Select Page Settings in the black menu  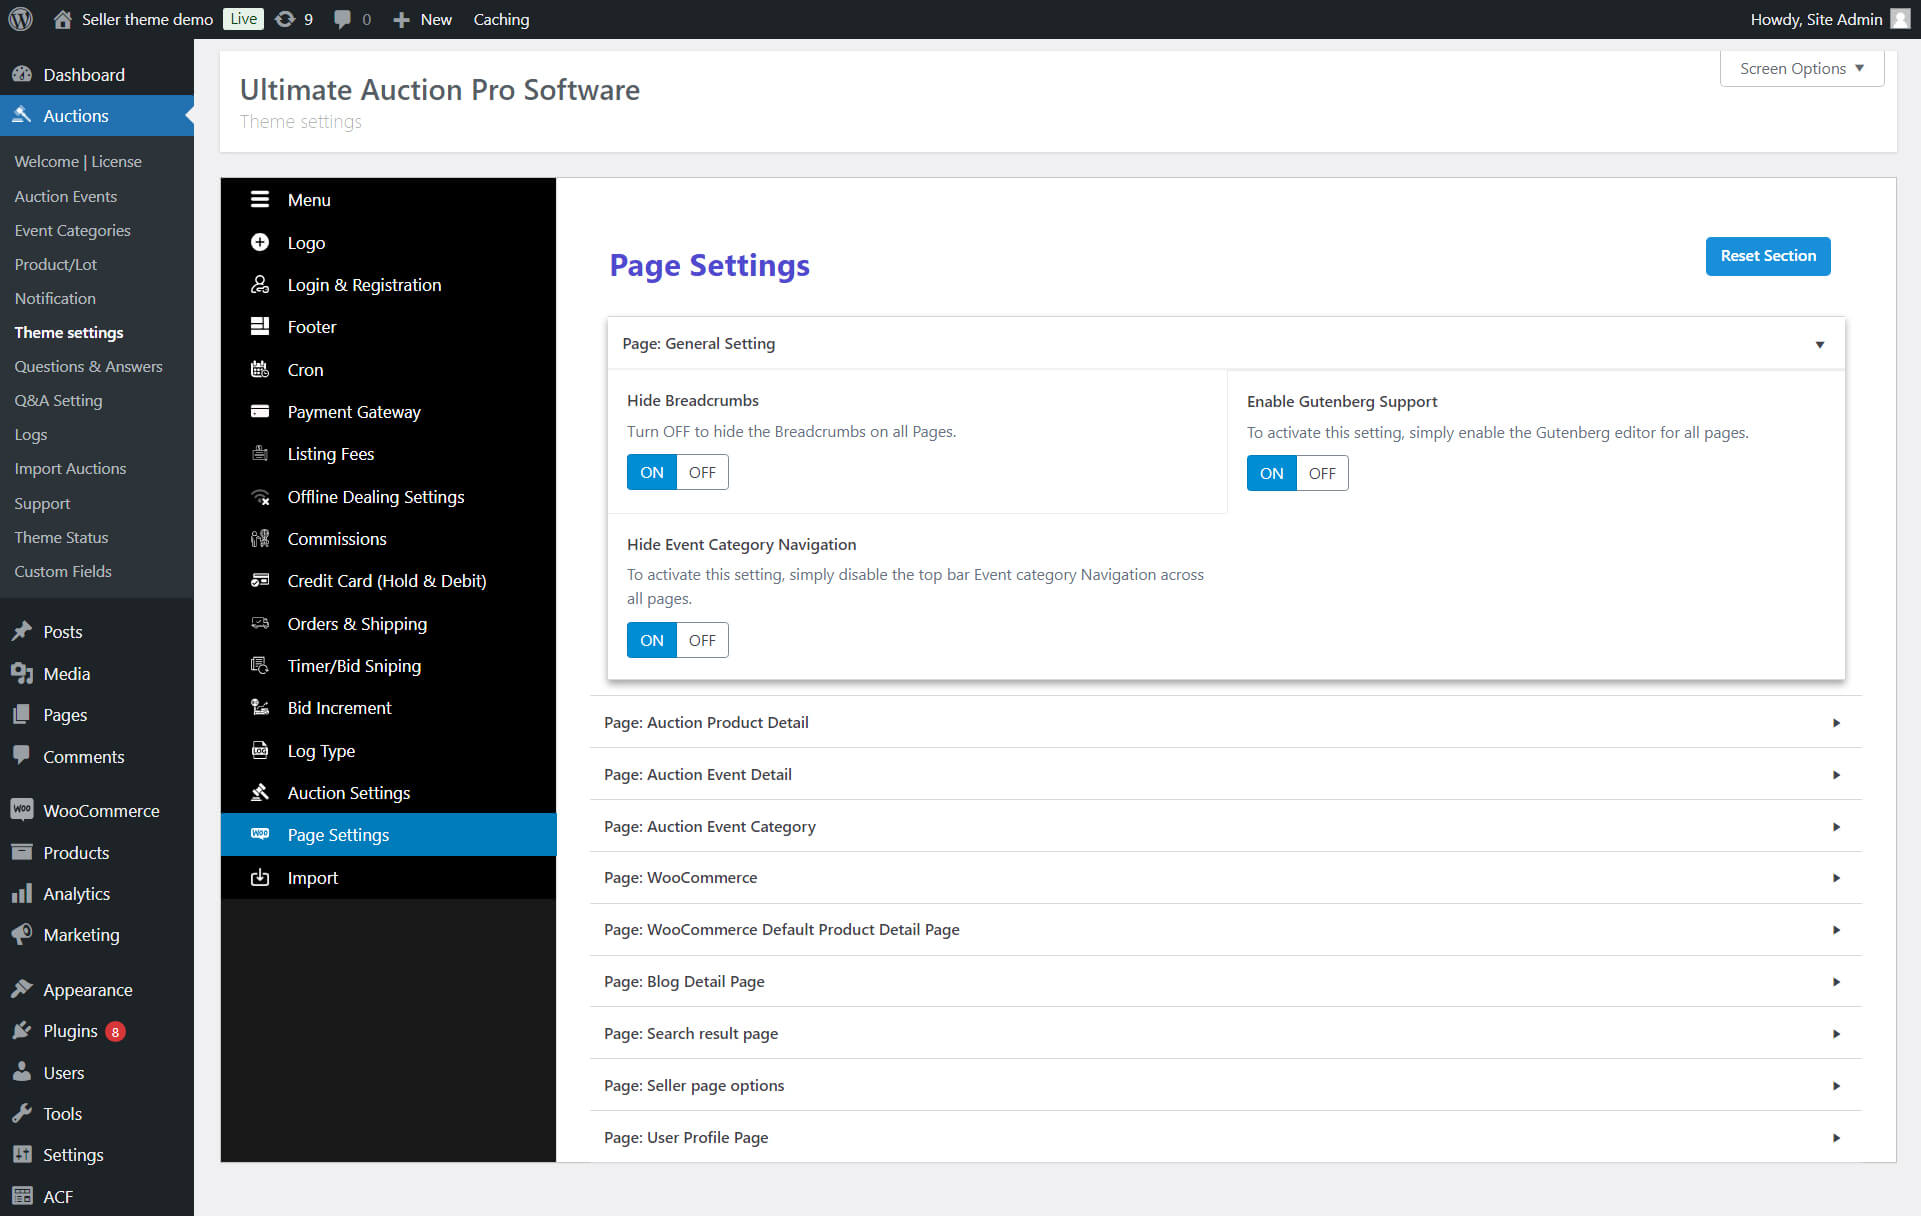point(388,834)
